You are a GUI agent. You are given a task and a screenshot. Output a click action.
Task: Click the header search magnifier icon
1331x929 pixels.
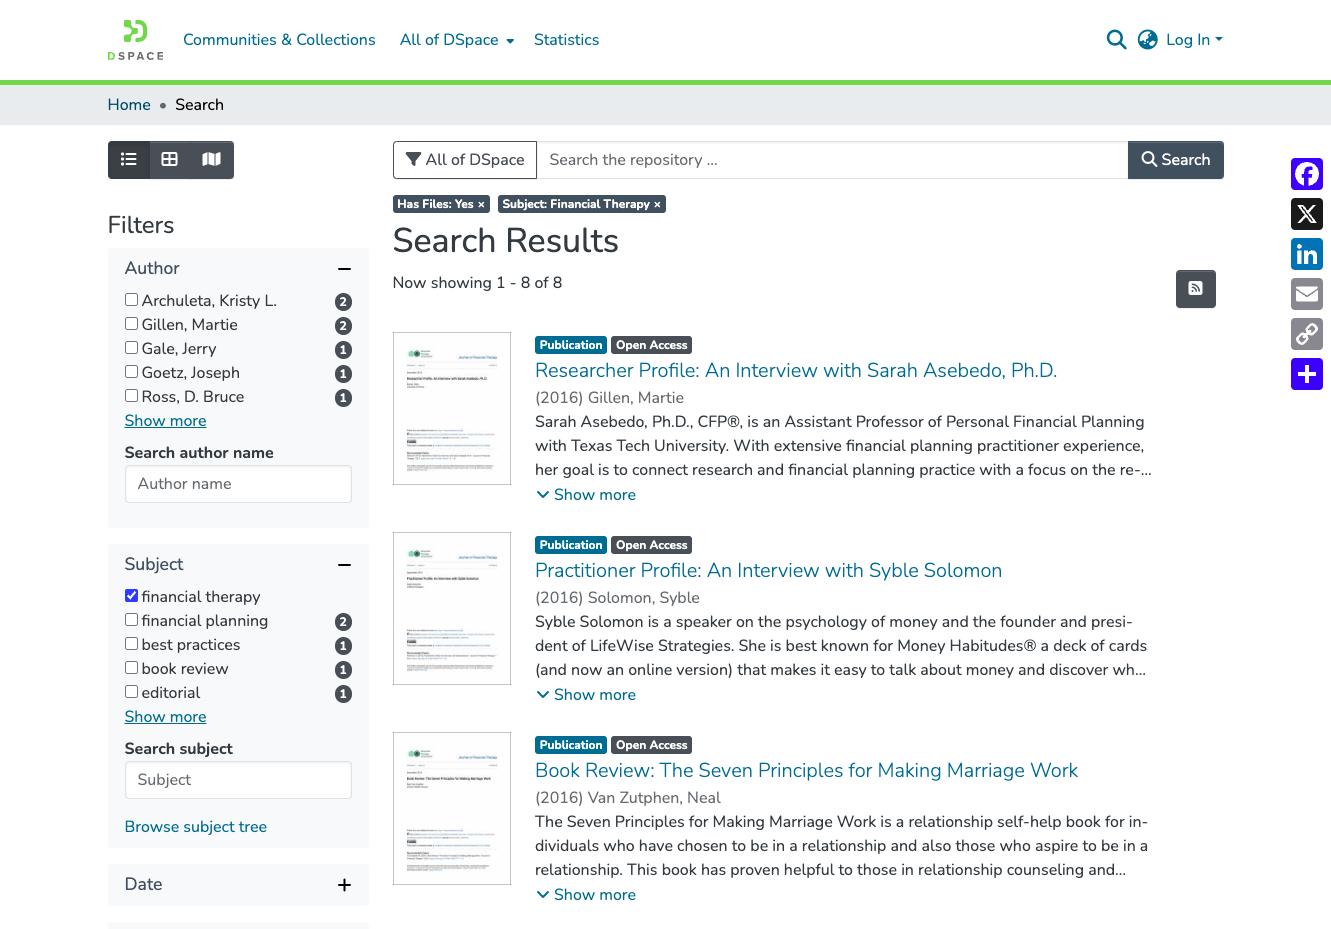pos(1117,40)
